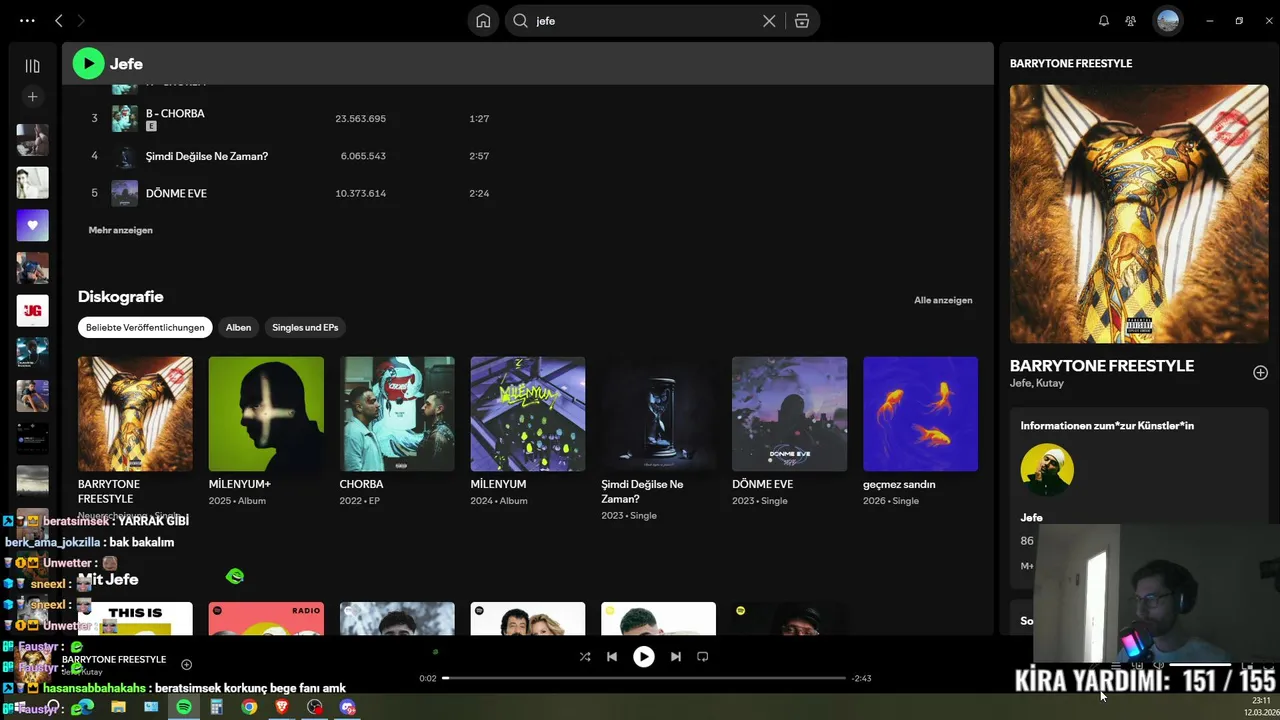The height and width of the screenshot is (720, 1280).
Task: Skip to the next track
Action: click(x=676, y=657)
